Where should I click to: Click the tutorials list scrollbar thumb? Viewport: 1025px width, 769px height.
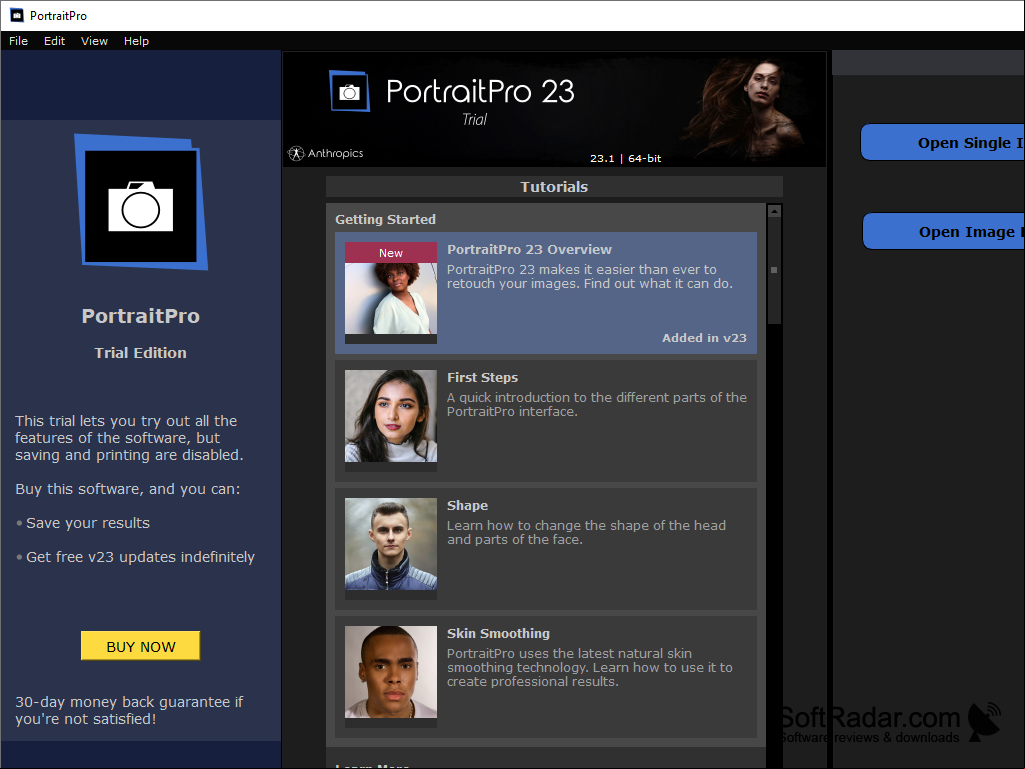[x=774, y=271]
